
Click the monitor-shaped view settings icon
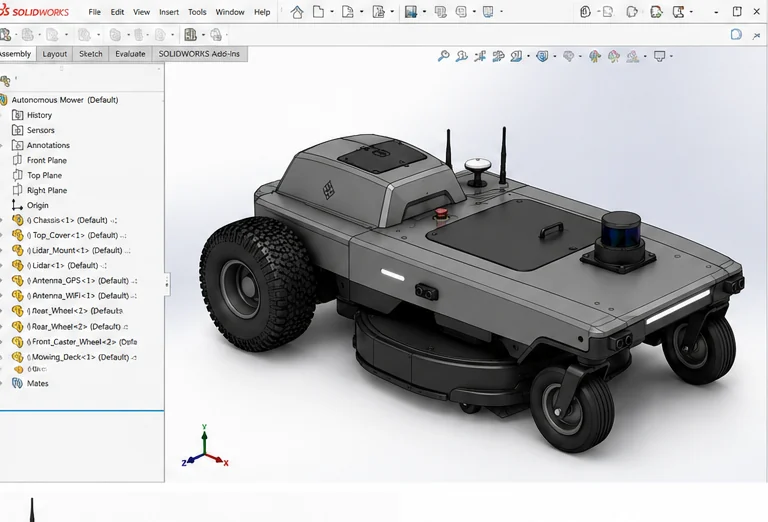660,56
